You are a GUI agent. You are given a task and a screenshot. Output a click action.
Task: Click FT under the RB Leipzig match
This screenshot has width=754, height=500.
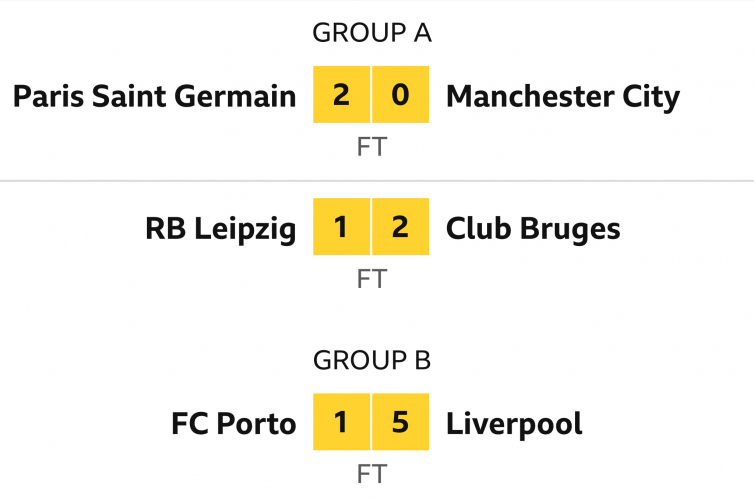pyautogui.click(x=371, y=280)
